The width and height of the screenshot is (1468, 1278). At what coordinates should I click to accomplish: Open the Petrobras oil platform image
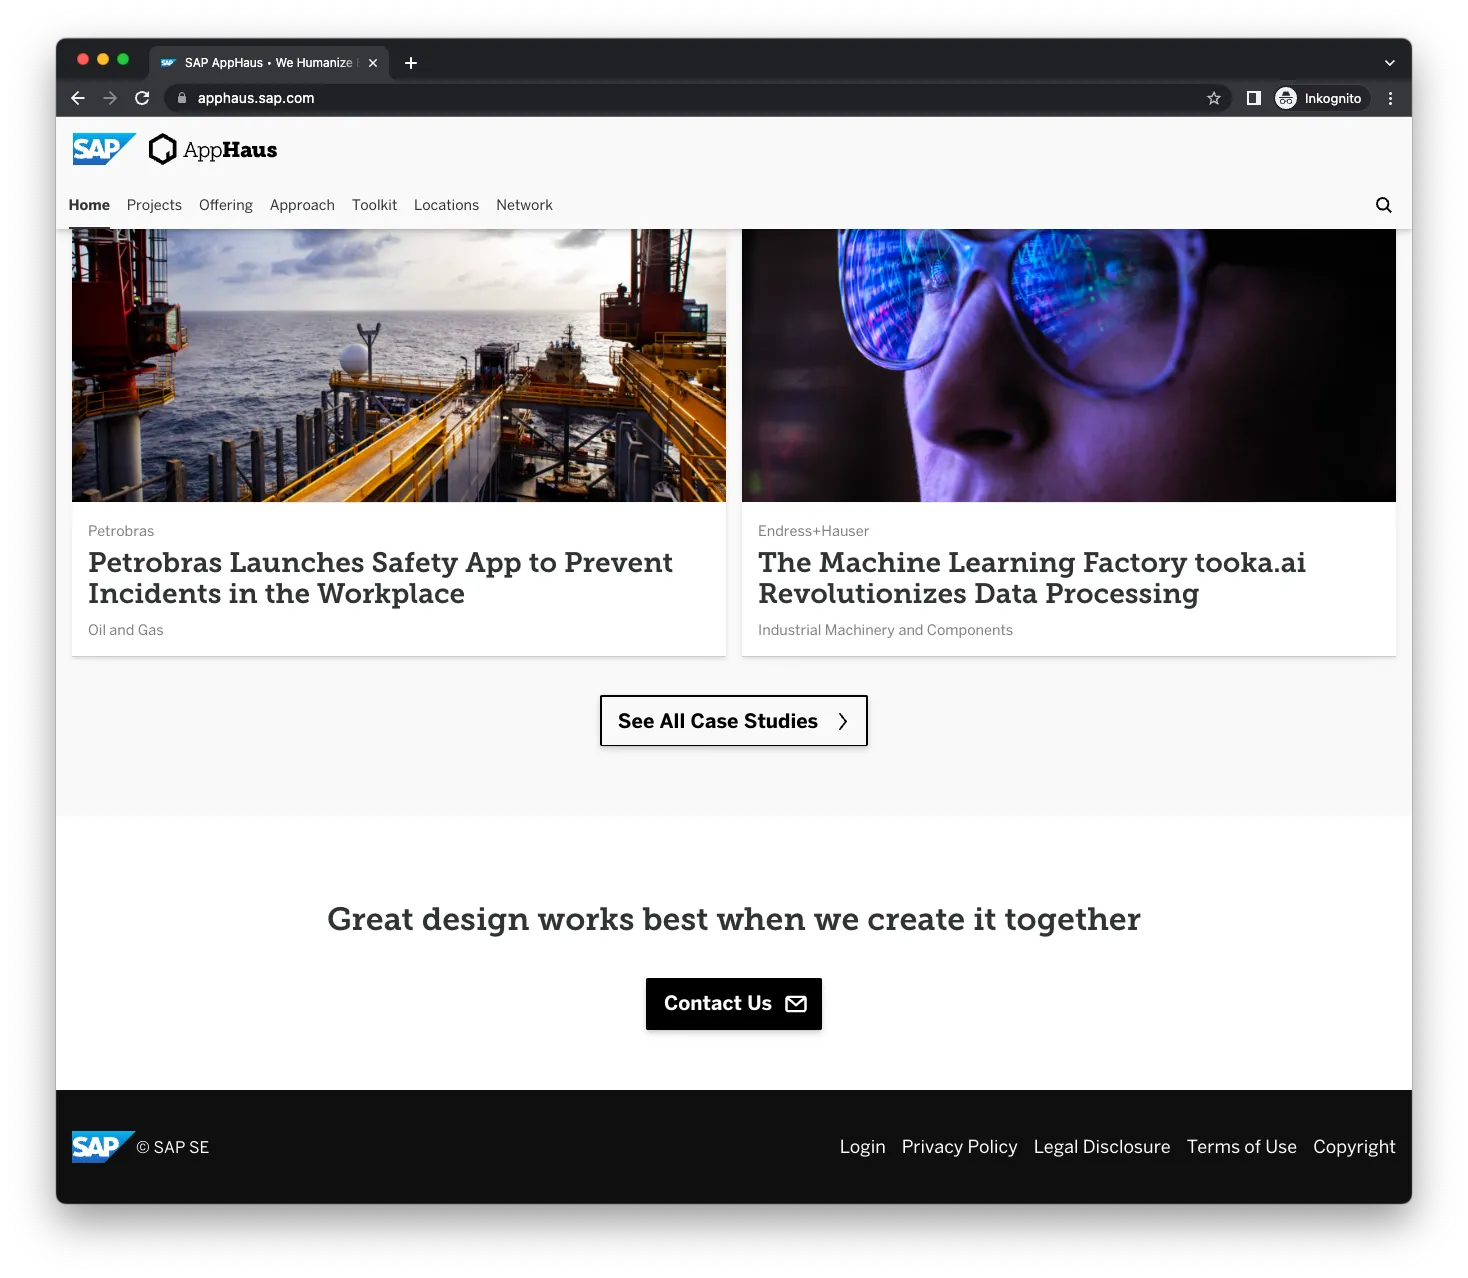398,365
